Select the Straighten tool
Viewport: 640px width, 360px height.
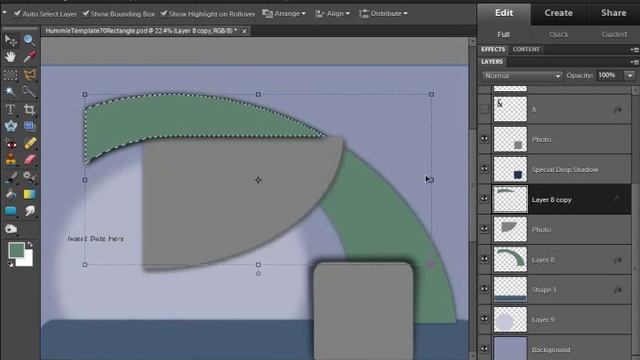(29, 126)
